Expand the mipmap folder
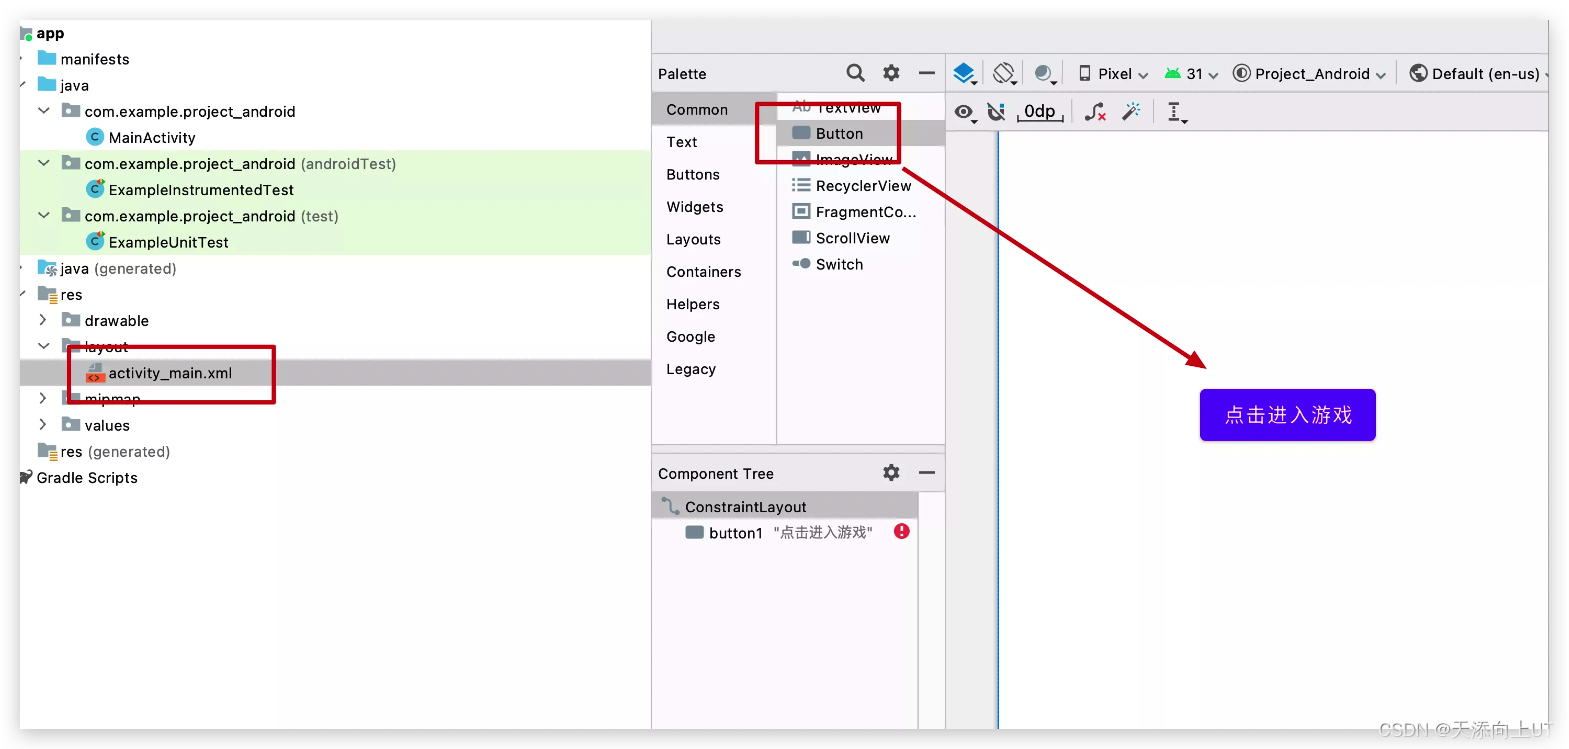The image size is (1569, 749). point(43,398)
